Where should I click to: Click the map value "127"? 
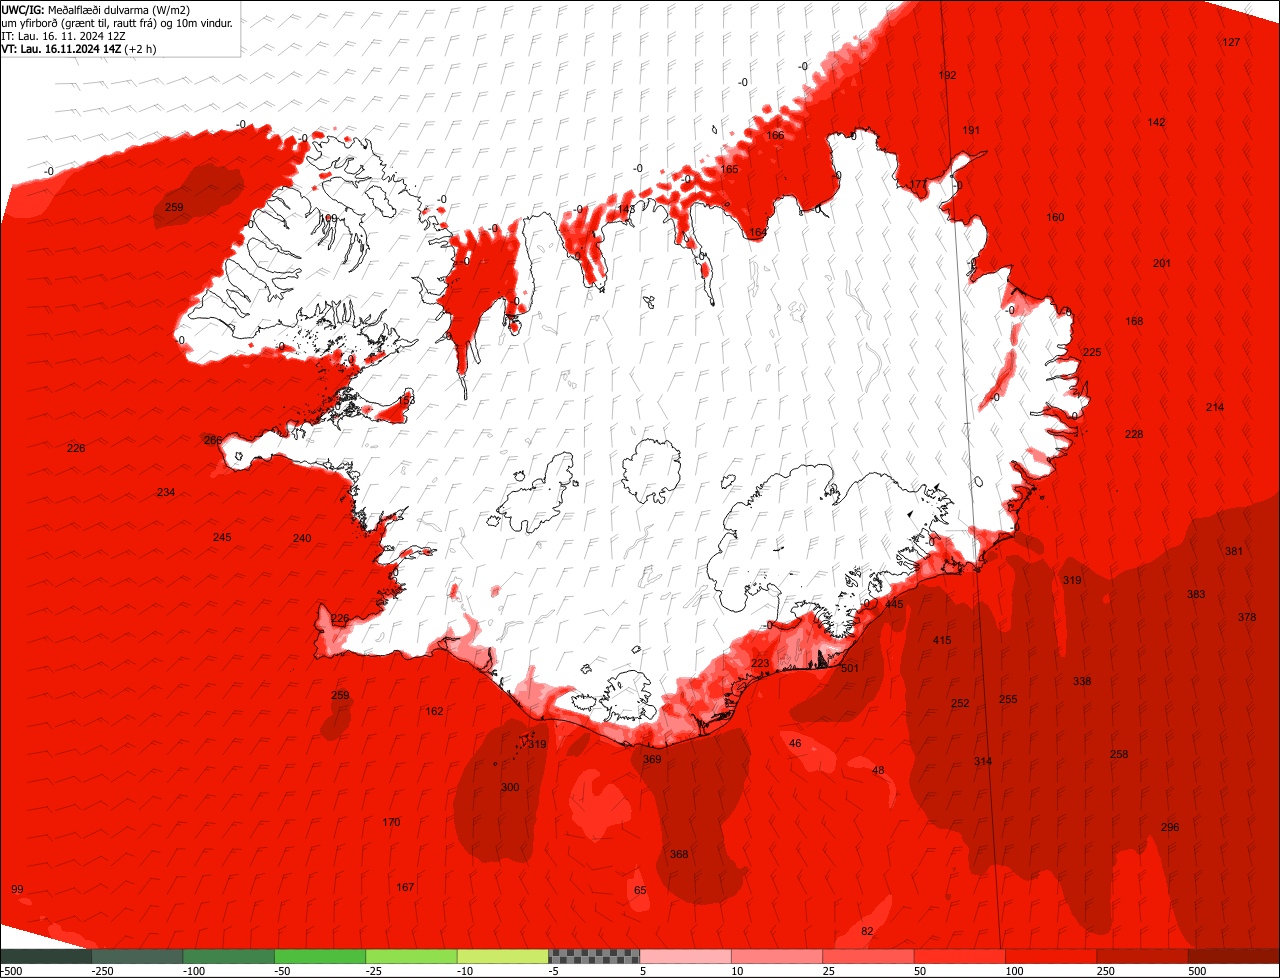point(1231,42)
